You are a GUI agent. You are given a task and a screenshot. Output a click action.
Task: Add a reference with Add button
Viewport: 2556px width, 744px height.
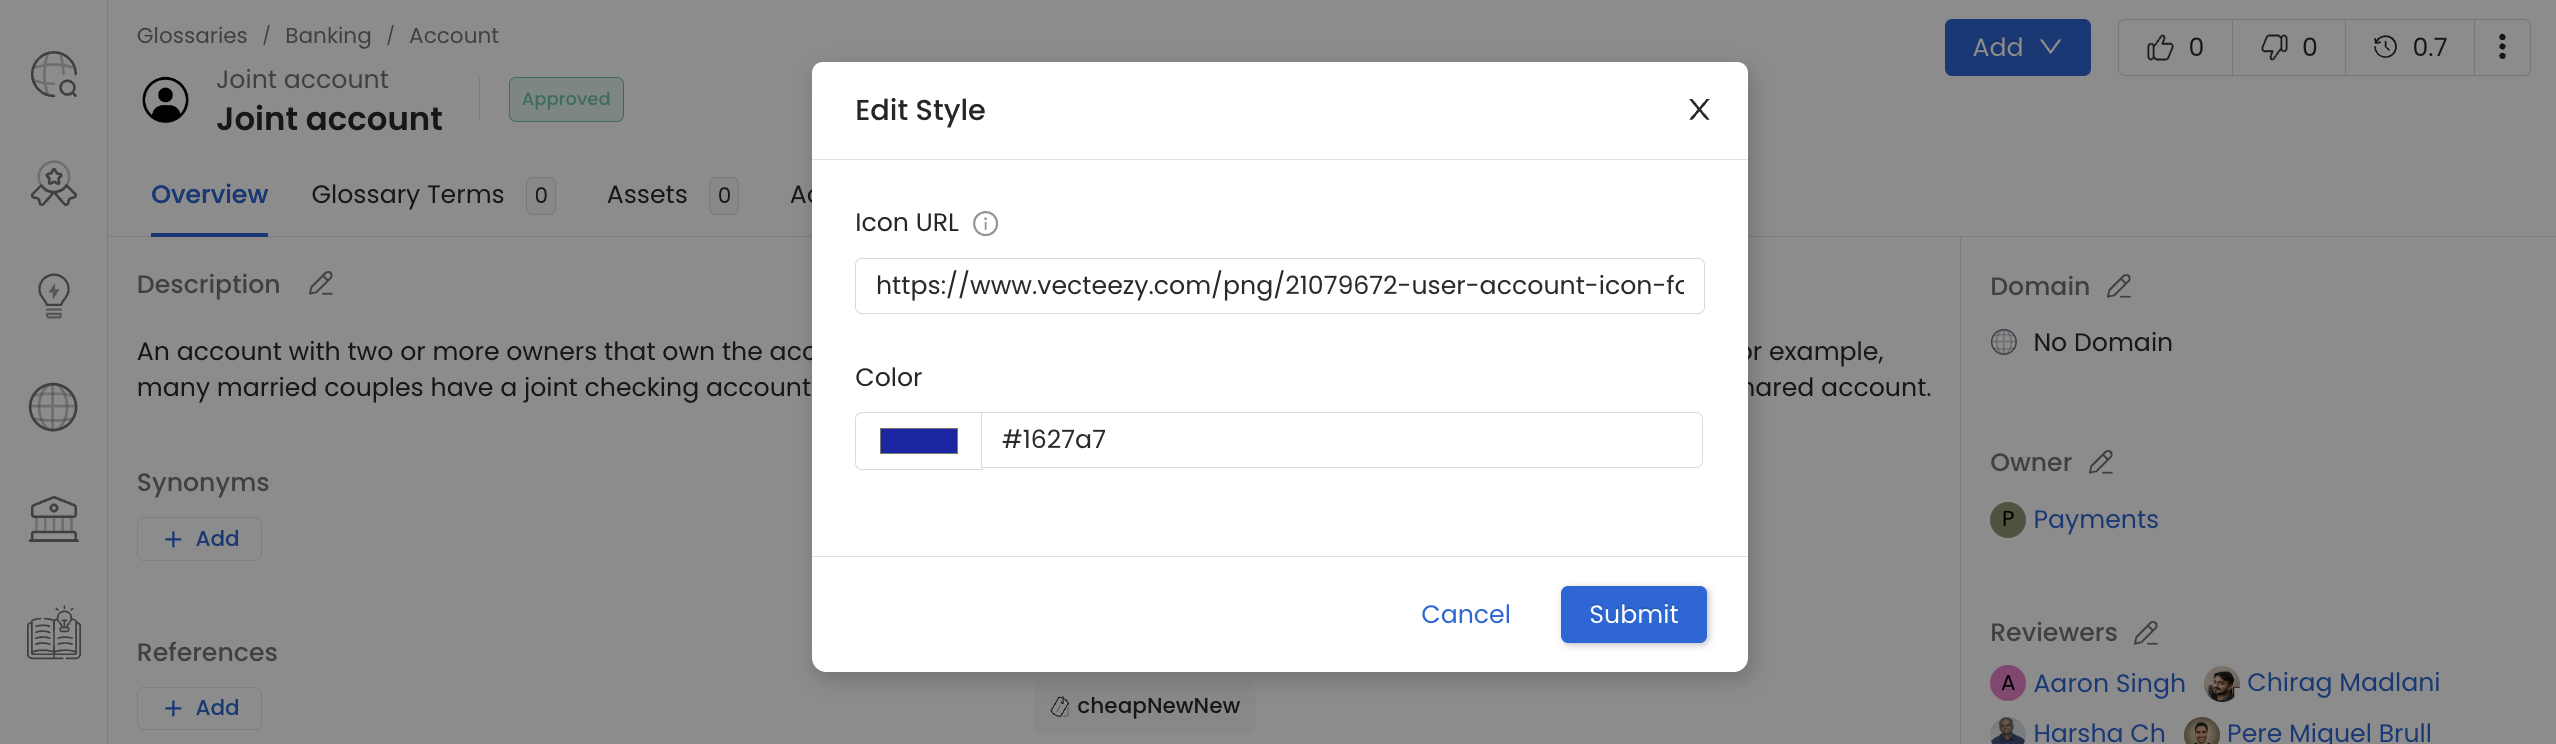(200, 708)
